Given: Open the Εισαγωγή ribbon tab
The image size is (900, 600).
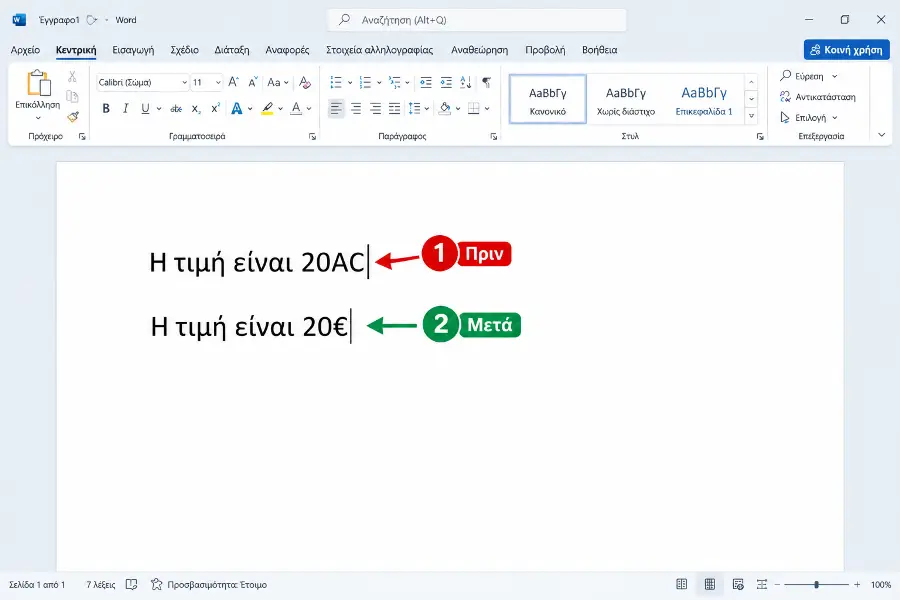Looking at the screenshot, I should (x=133, y=50).
